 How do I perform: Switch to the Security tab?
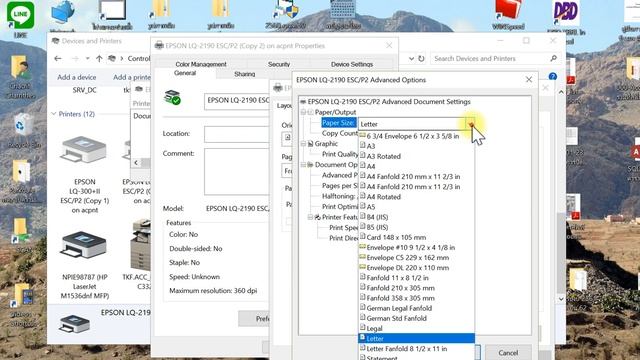tap(279, 64)
